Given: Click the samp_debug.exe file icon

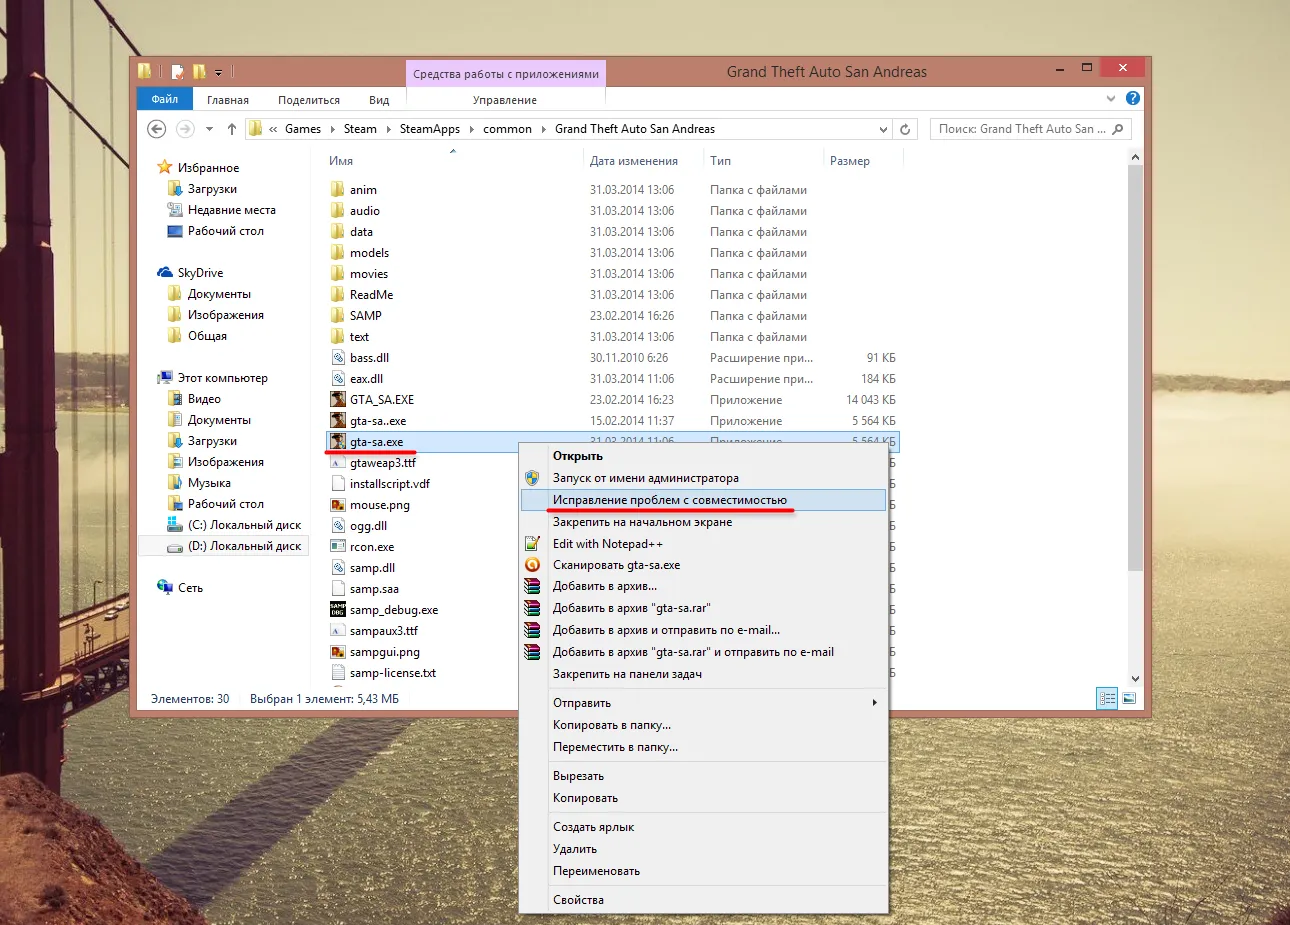Looking at the screenshot, I should click(338, 610).
